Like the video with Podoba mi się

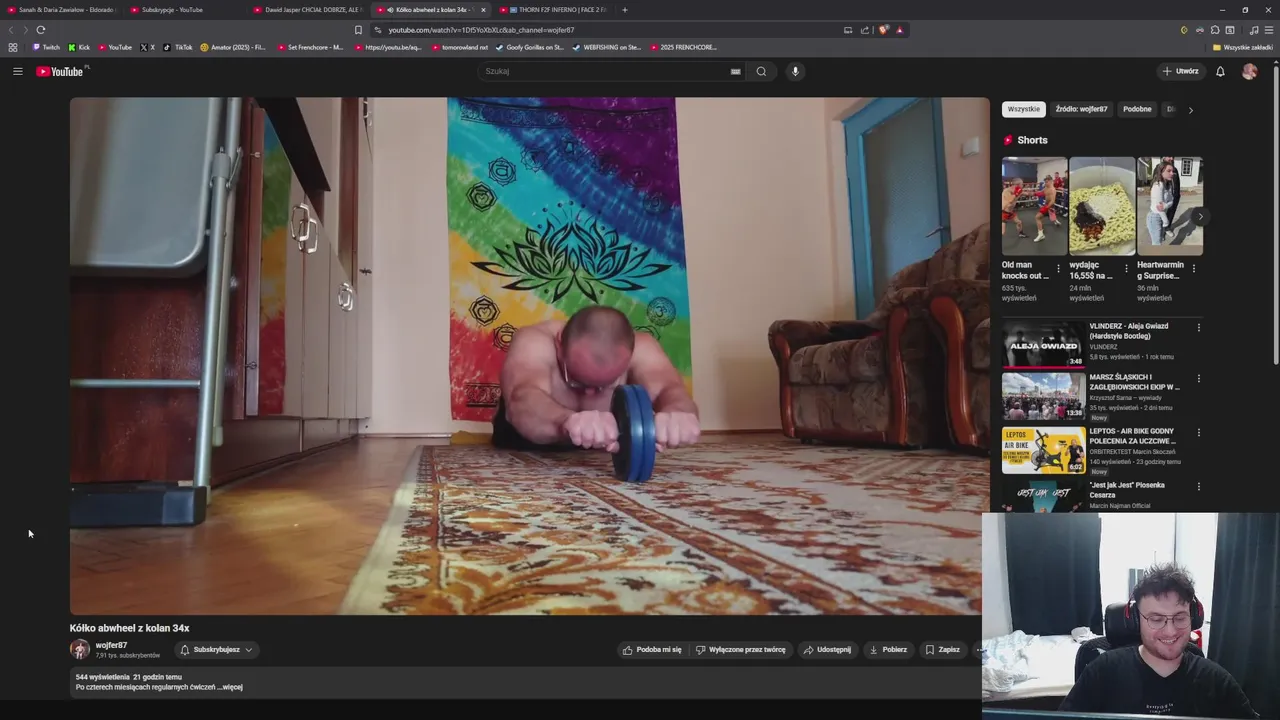click(652, 650)
